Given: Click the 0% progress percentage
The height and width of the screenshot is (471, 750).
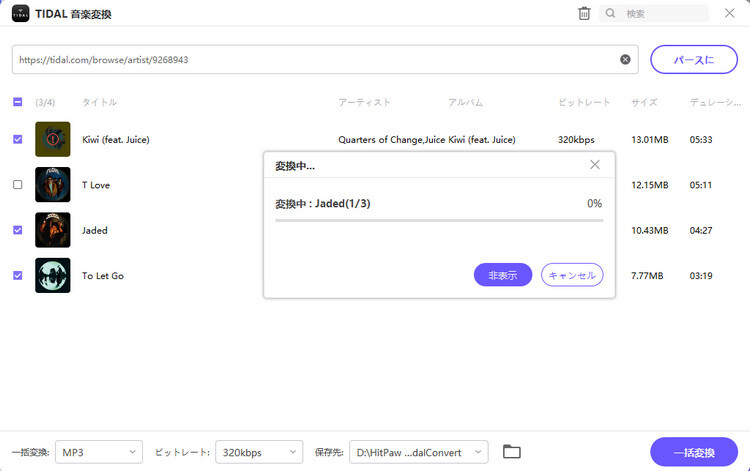Looking at the screenshot, I should click(x=595, y=204).
